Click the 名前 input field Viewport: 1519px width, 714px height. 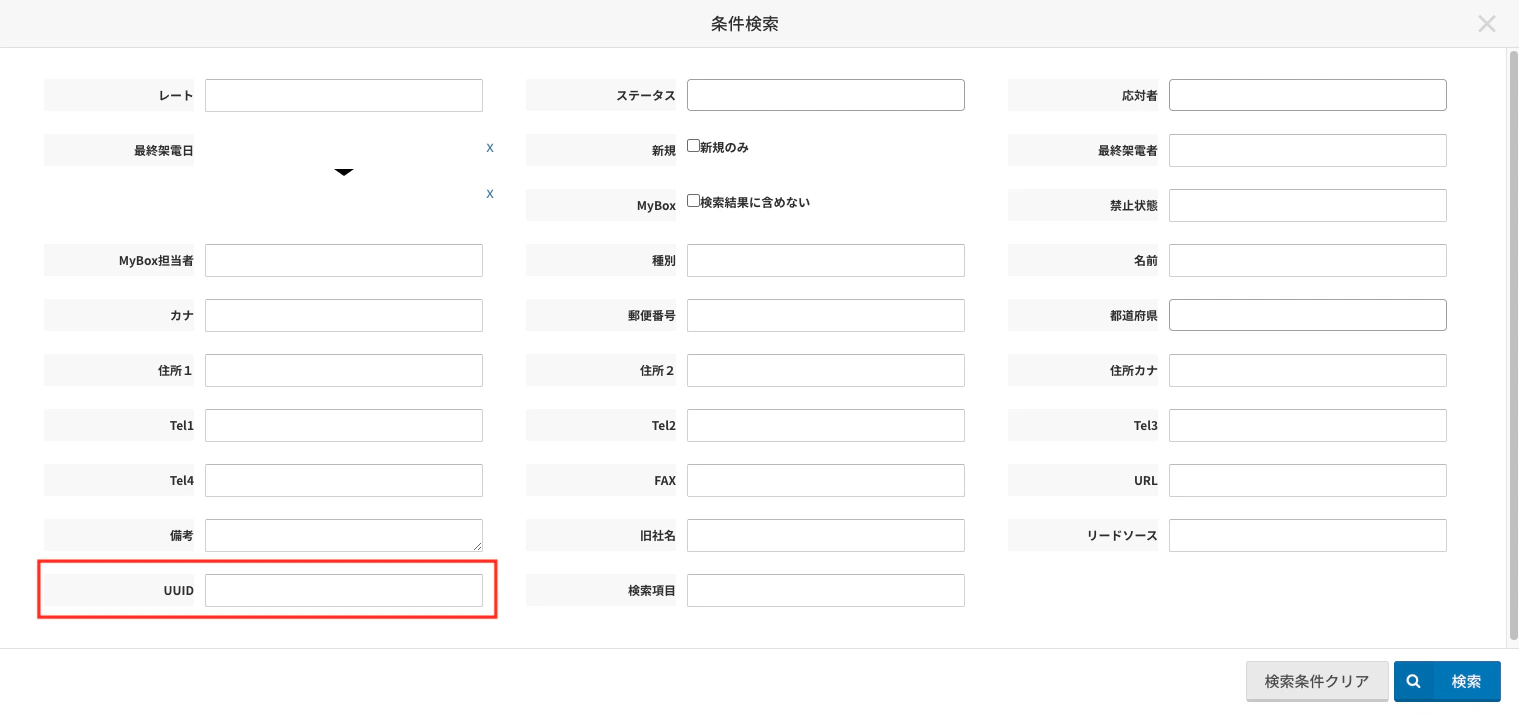[x=1308, y=260]
